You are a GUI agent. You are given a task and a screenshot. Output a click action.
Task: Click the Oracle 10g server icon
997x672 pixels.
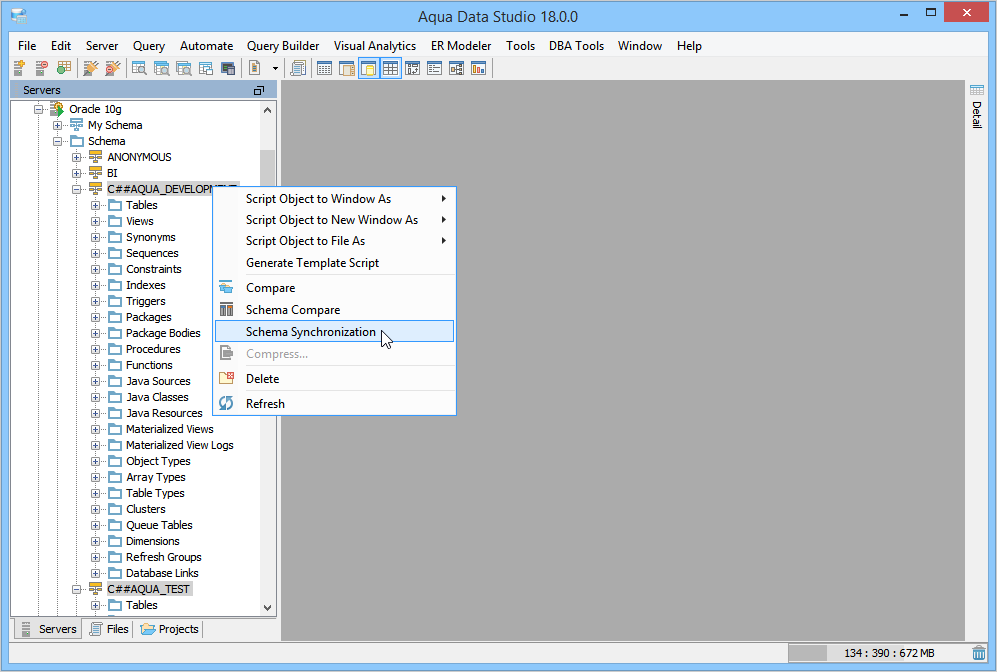[57, 109]
